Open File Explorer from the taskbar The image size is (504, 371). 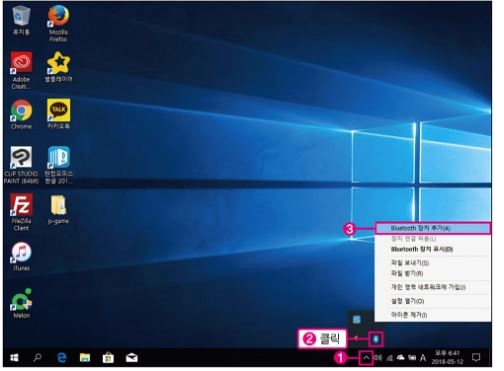(85, 358)
